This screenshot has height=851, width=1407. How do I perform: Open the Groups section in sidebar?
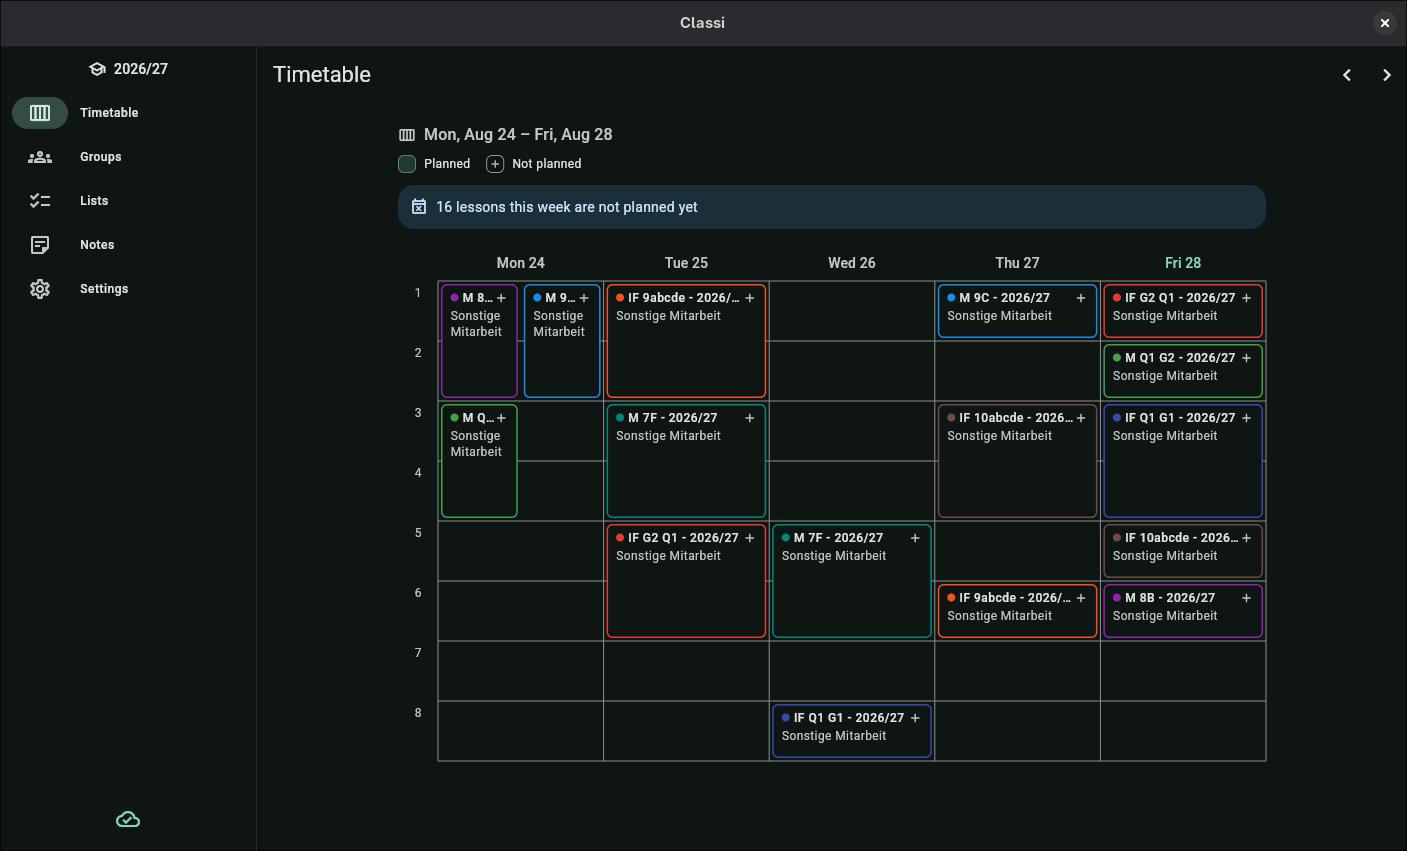(128, 157)
